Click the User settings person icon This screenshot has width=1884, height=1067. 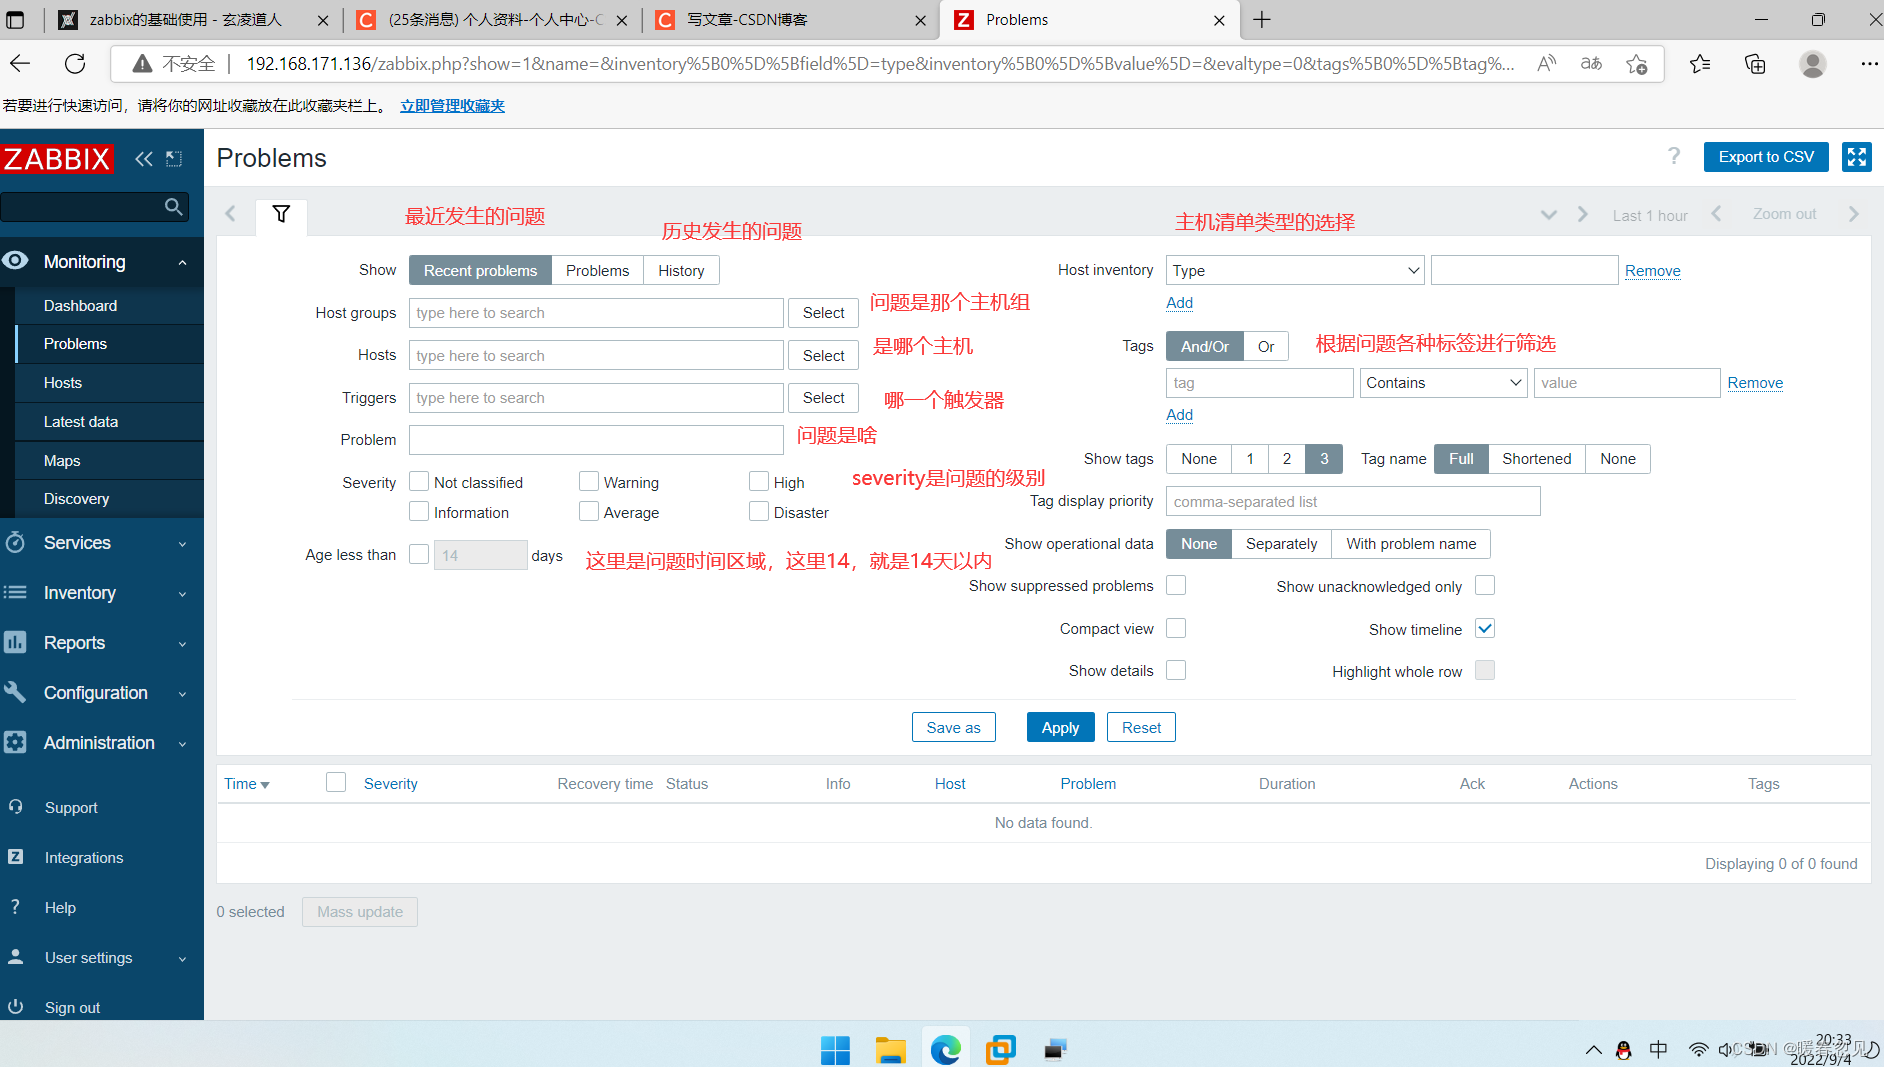pos(15,957)
